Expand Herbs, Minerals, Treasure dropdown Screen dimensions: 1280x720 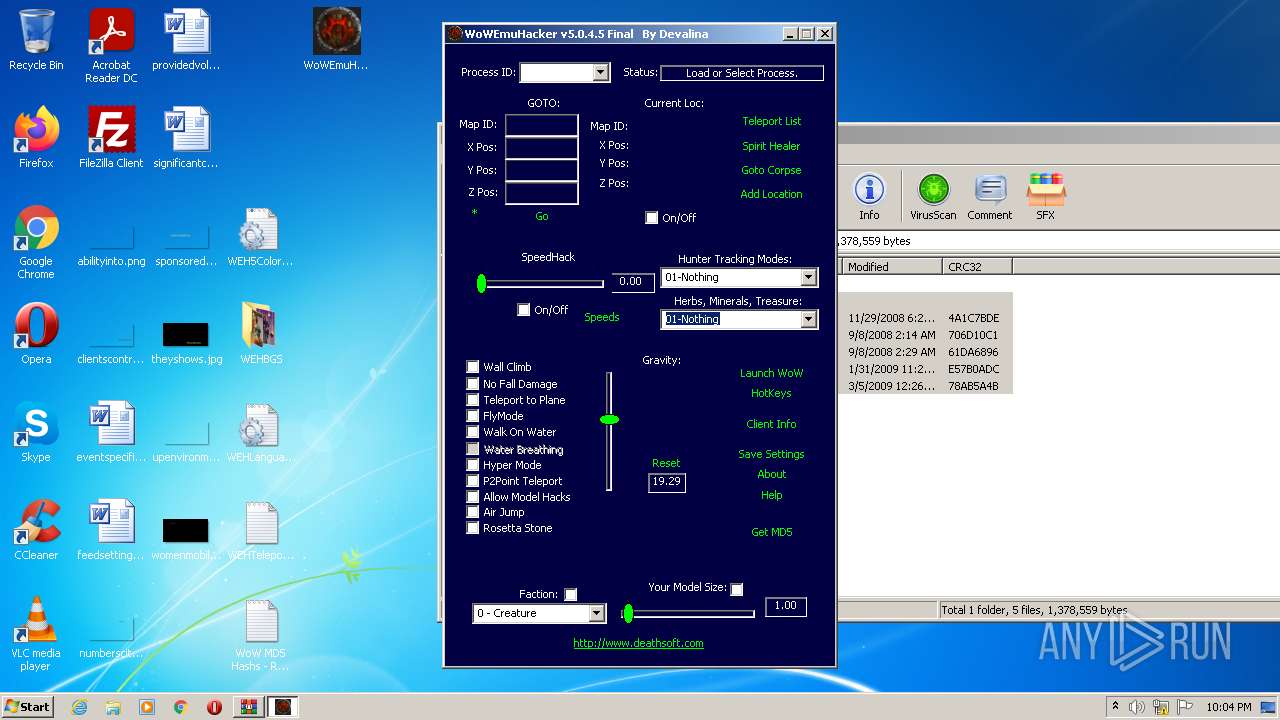808,319
